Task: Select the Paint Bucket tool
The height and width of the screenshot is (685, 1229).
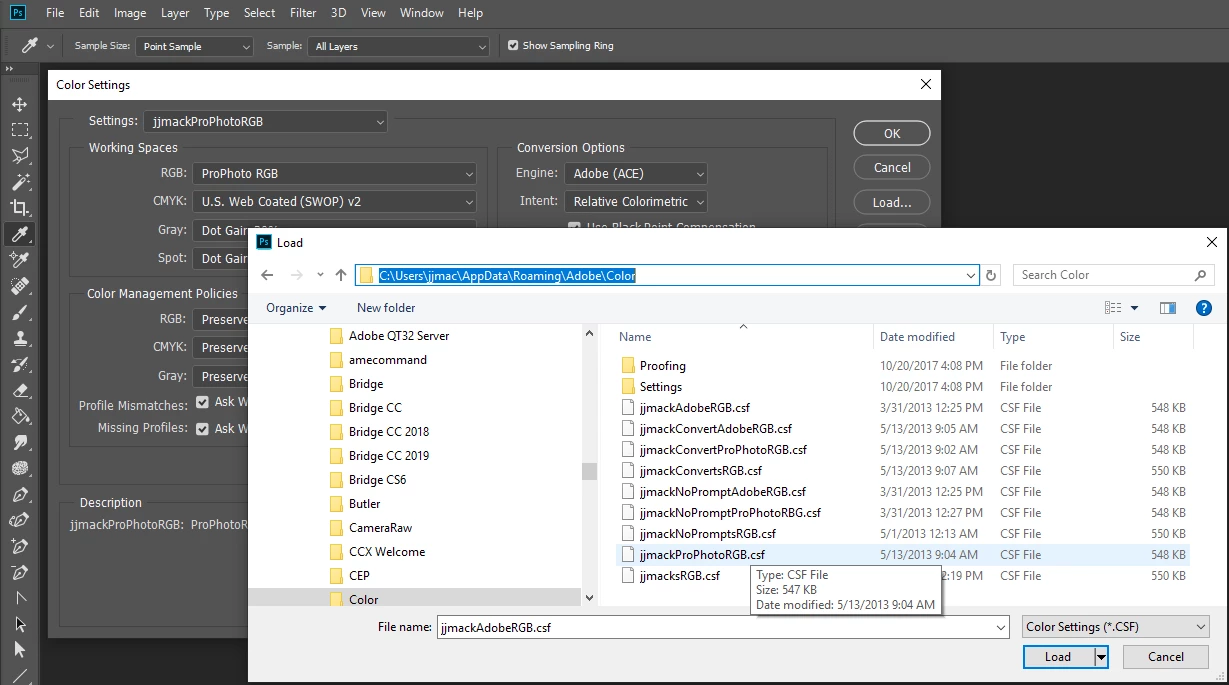Action: coord(19,417)
